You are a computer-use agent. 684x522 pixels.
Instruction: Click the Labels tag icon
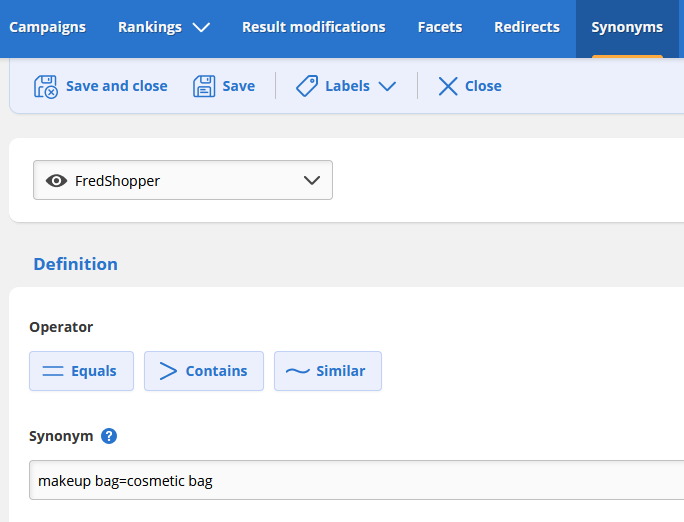(307, 86)
